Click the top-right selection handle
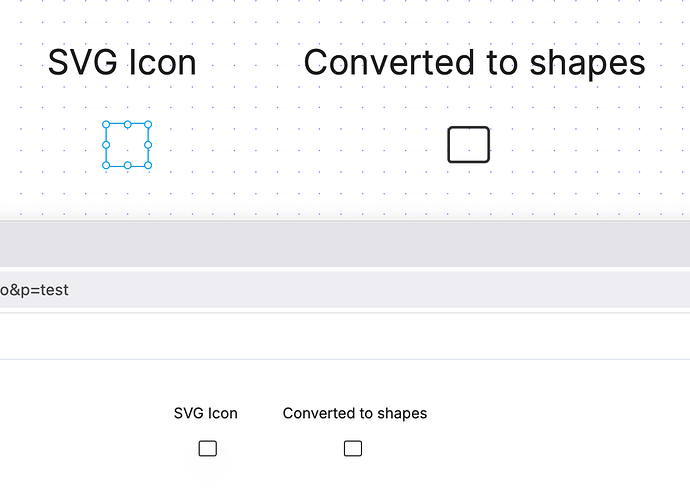The image size is (690, 495). [x=149, y=124]
